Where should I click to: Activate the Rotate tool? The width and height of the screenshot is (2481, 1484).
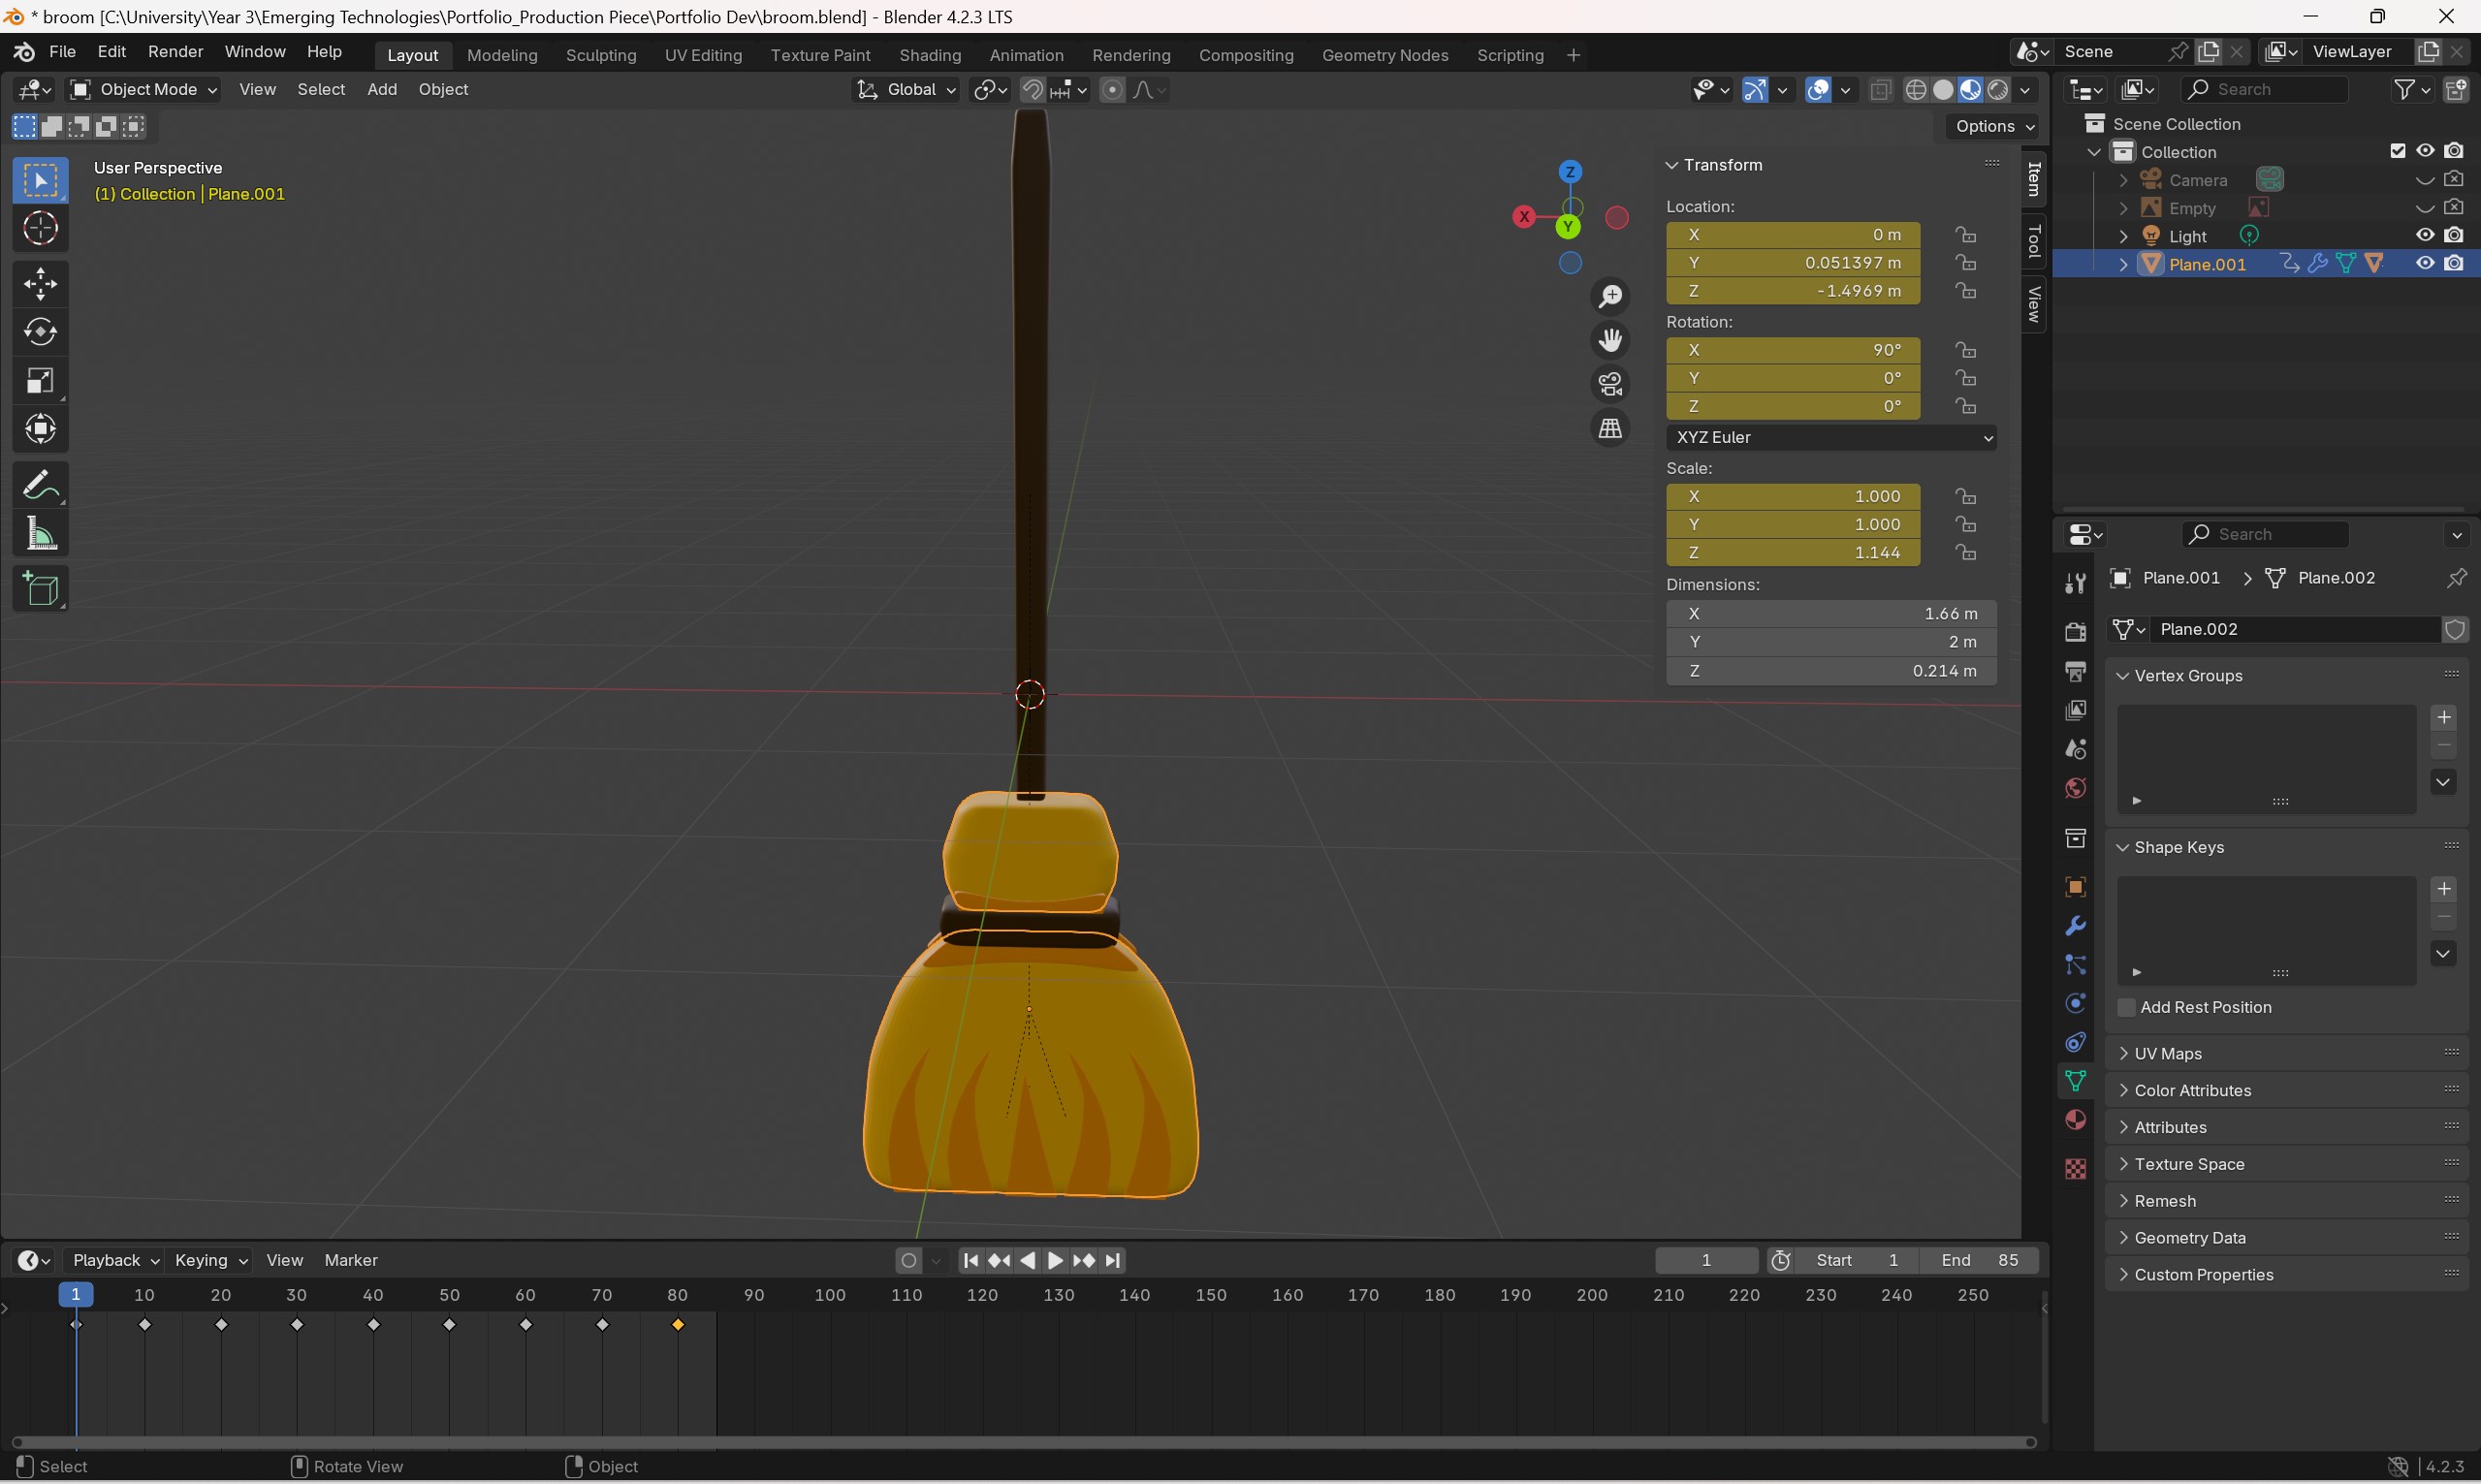pyautogui.click(x=40, y=332)
